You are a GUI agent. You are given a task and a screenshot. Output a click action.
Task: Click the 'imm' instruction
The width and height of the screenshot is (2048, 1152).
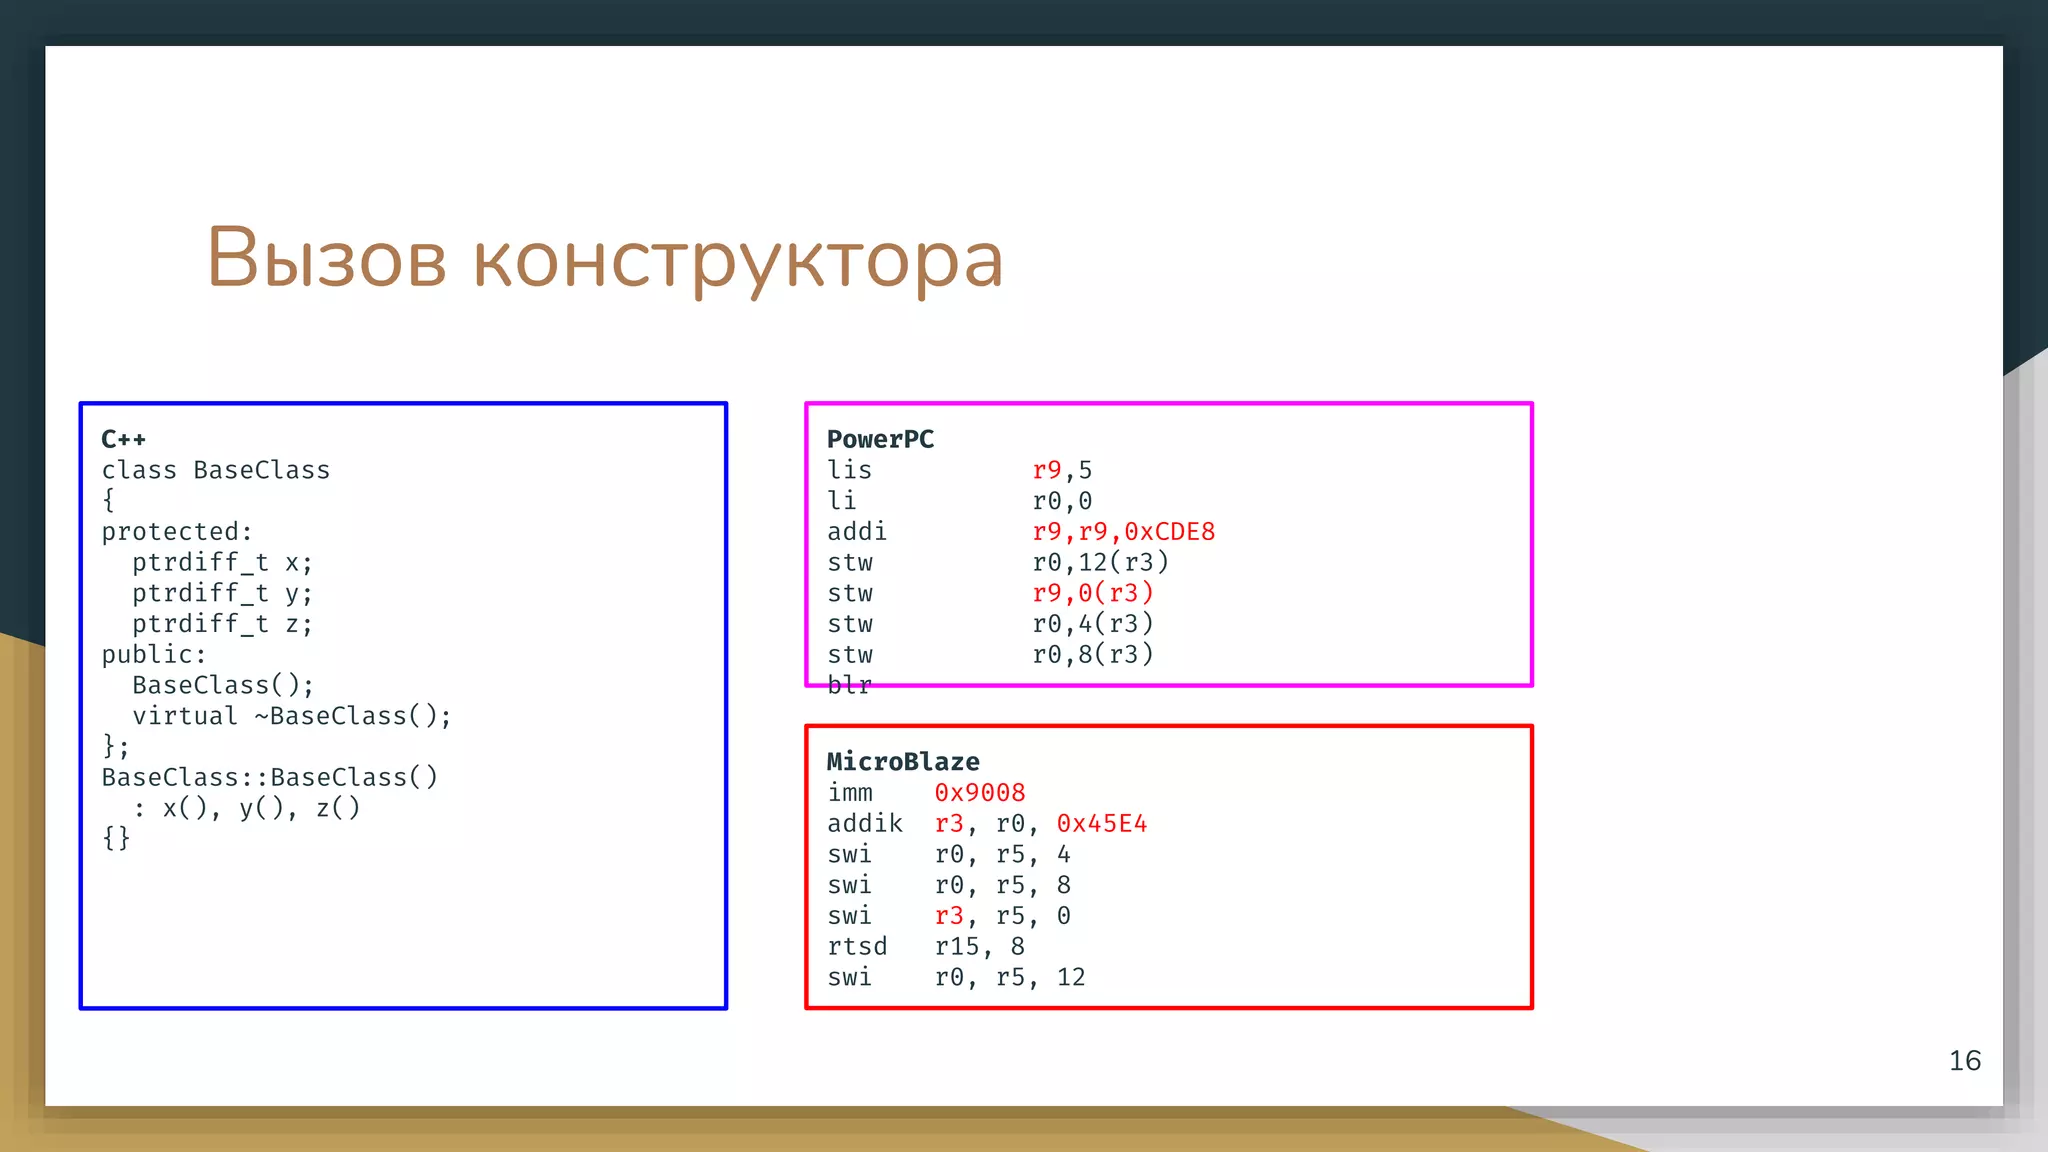click(x=850, y=793)
